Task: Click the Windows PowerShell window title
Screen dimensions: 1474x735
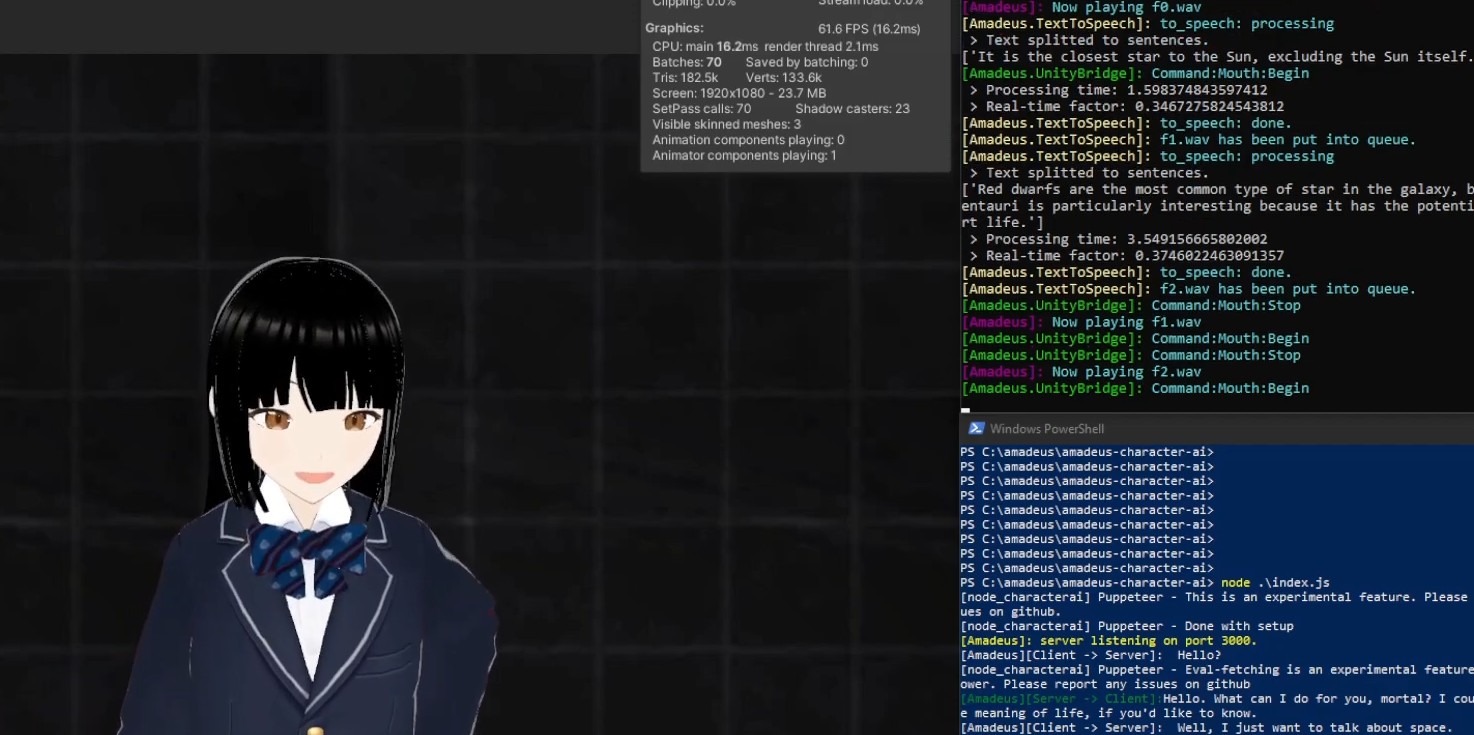Action: pos(1047,429)
